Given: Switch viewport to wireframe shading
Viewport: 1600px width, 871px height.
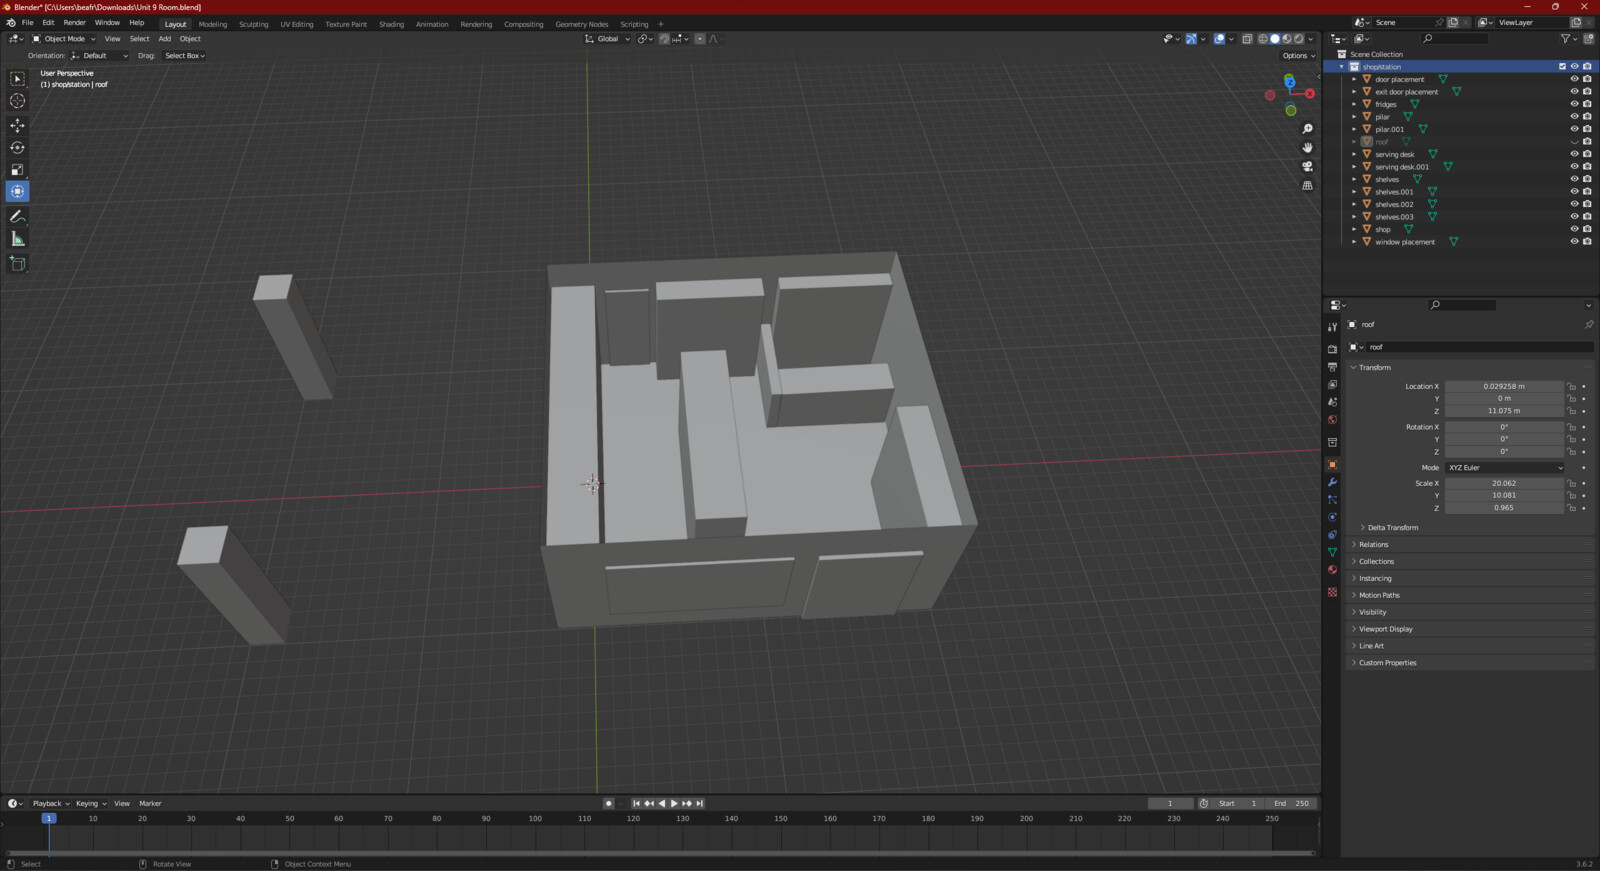Looking at the screenshot, I should point(1263,39).
